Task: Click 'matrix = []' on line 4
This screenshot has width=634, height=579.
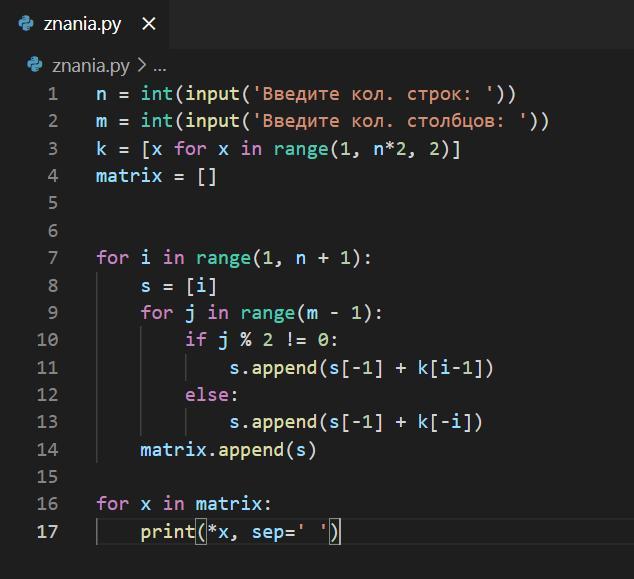Action: pyautogui.click(x=156, y=176)
